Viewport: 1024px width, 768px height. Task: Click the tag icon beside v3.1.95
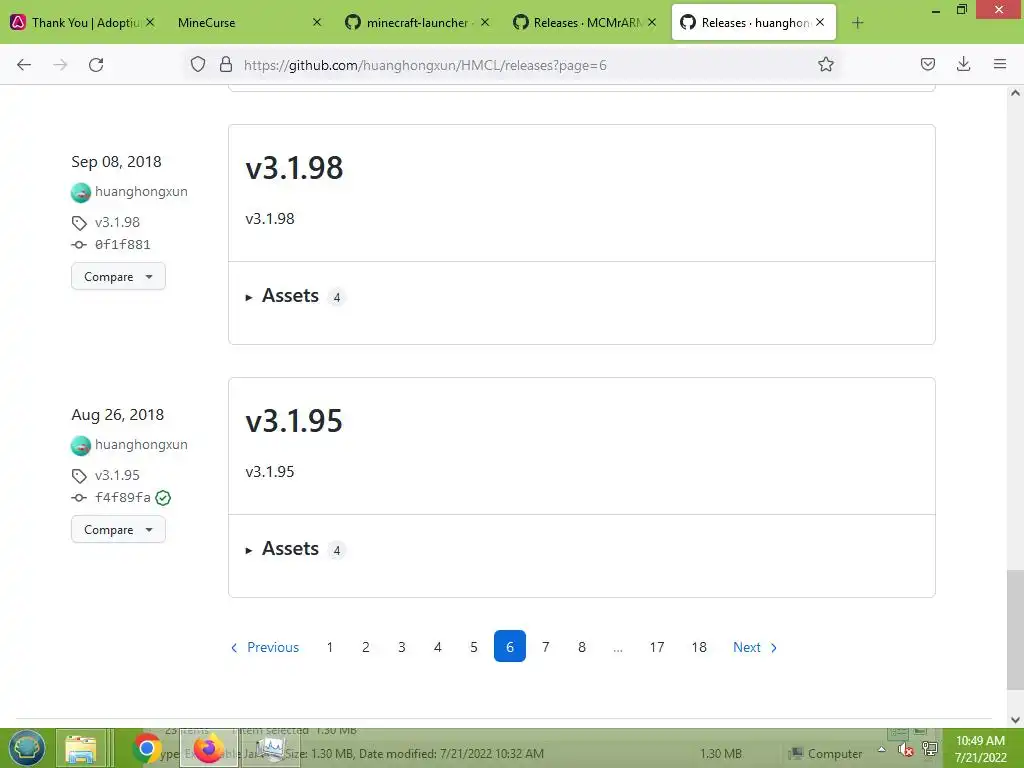[x=79, y=475]
